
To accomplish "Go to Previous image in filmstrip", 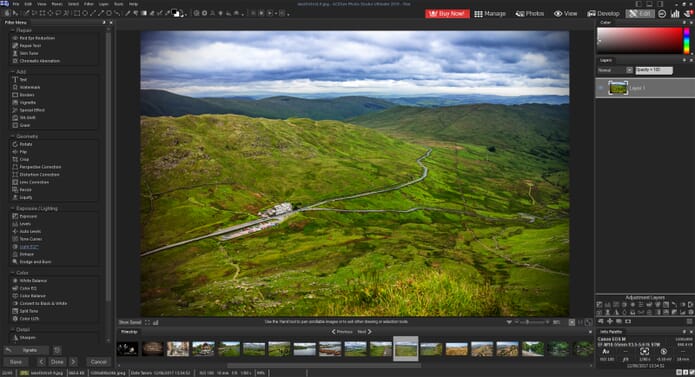I will point(342,332).
